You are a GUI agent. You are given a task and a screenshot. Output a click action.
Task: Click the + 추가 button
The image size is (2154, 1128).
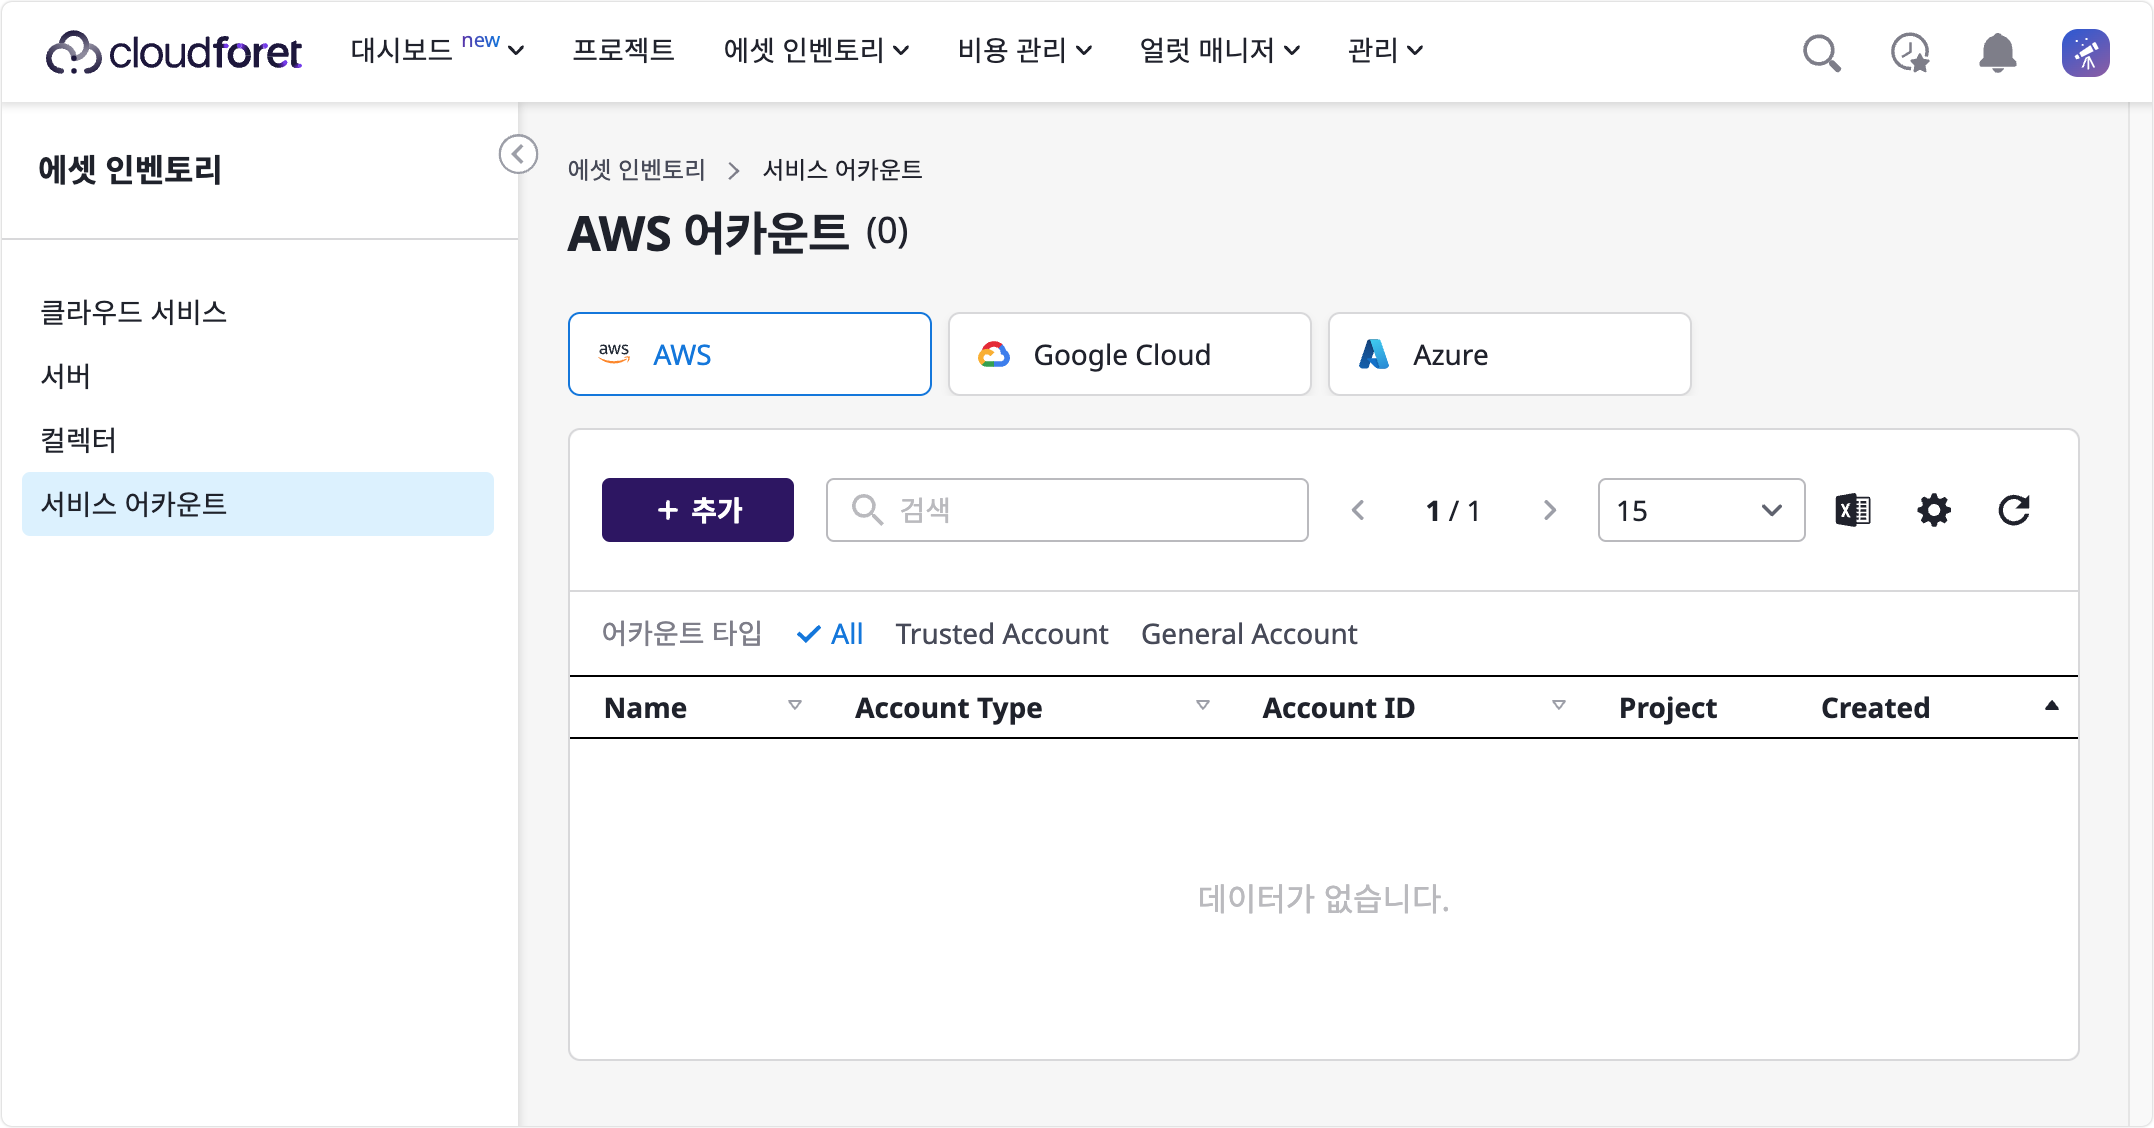(698, 510)
